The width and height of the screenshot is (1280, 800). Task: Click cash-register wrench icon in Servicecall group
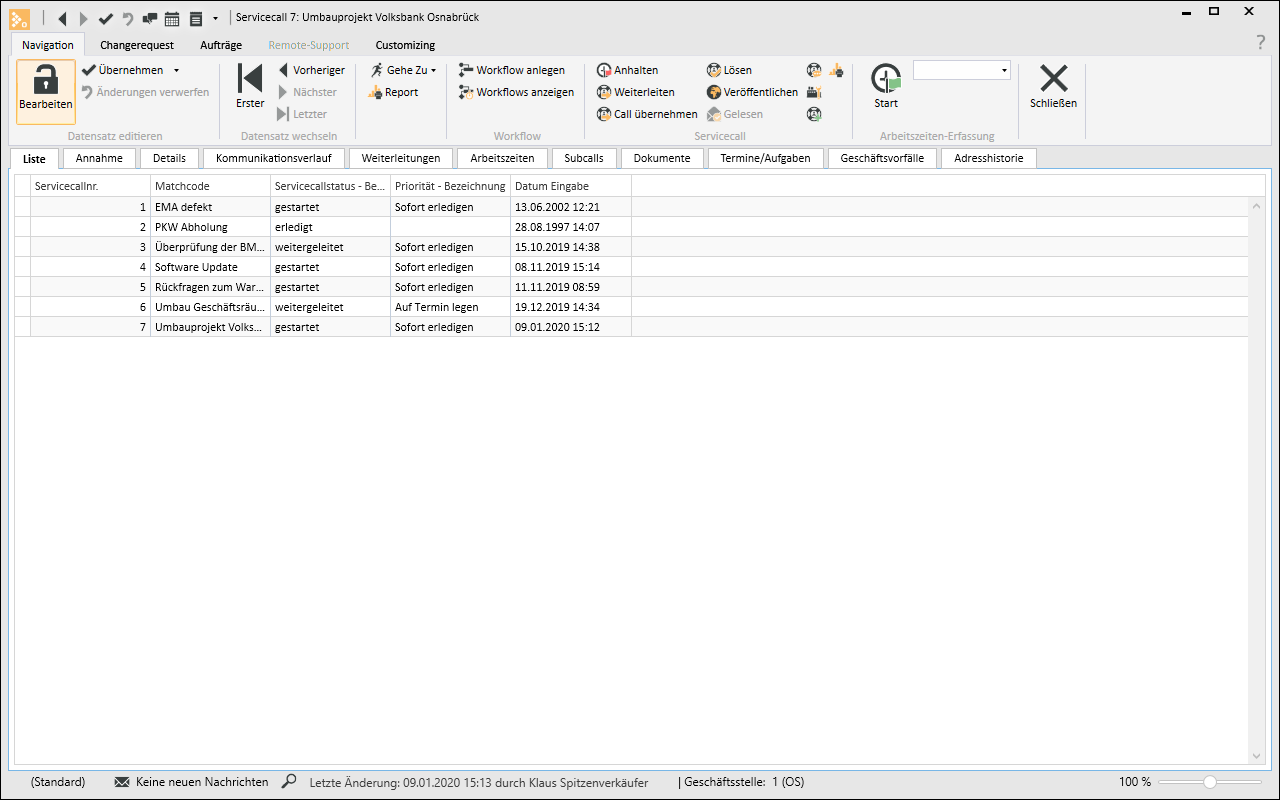[814, 92]
